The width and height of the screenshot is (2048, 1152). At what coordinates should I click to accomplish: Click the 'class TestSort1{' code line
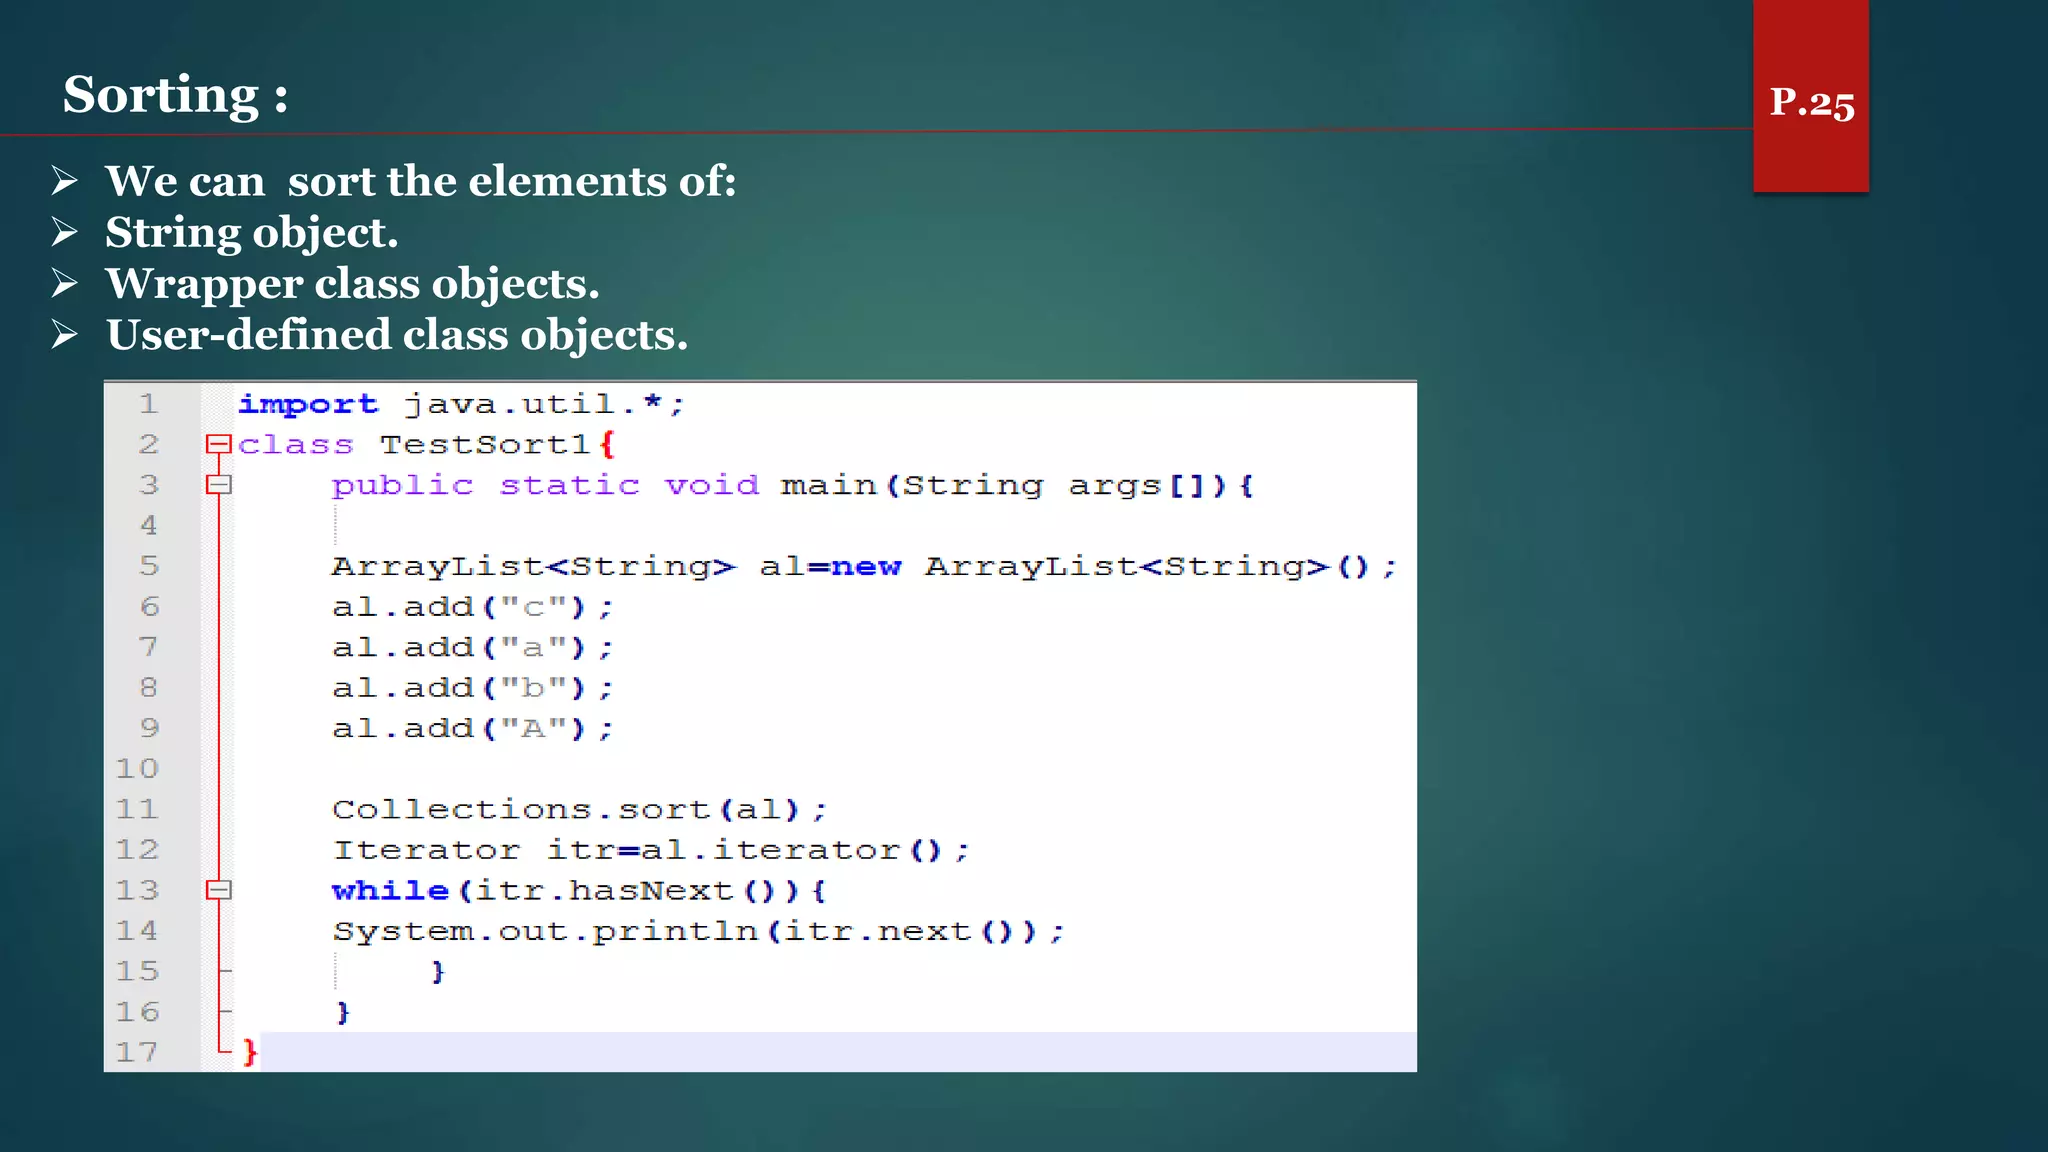click(427, 444)
